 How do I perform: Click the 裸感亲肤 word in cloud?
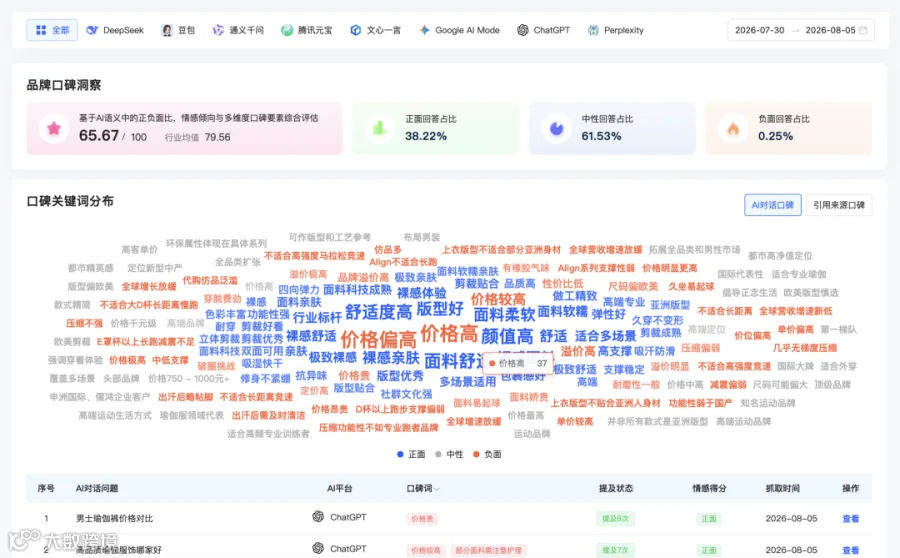pyautogui.click(x=391, y=357)
